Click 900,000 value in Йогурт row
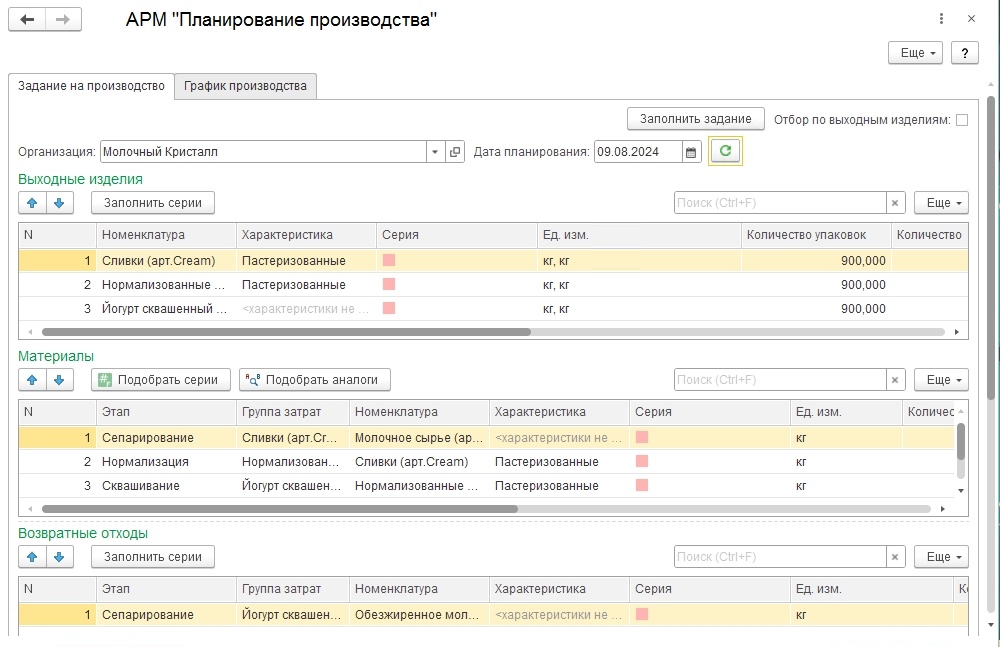 tap(863, 309)
